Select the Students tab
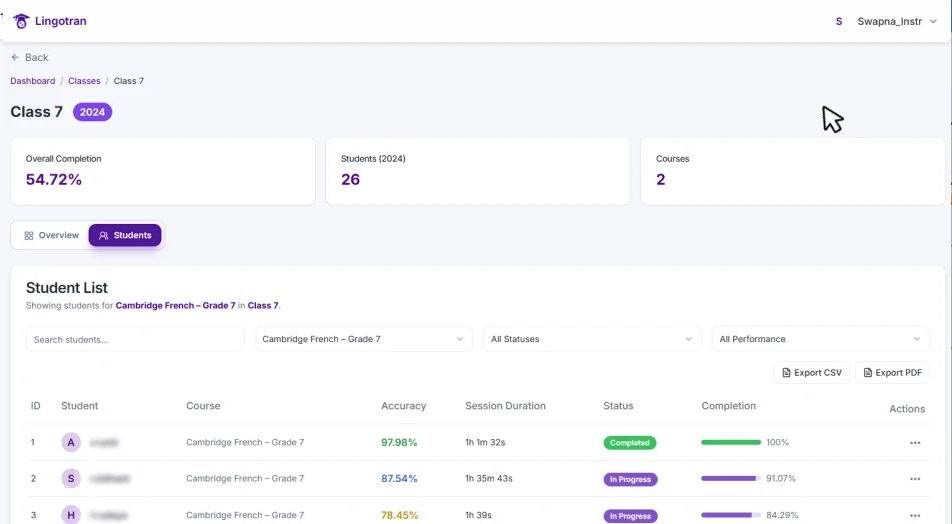This screenshot has width=952, height=524. (x=125, y=236)
